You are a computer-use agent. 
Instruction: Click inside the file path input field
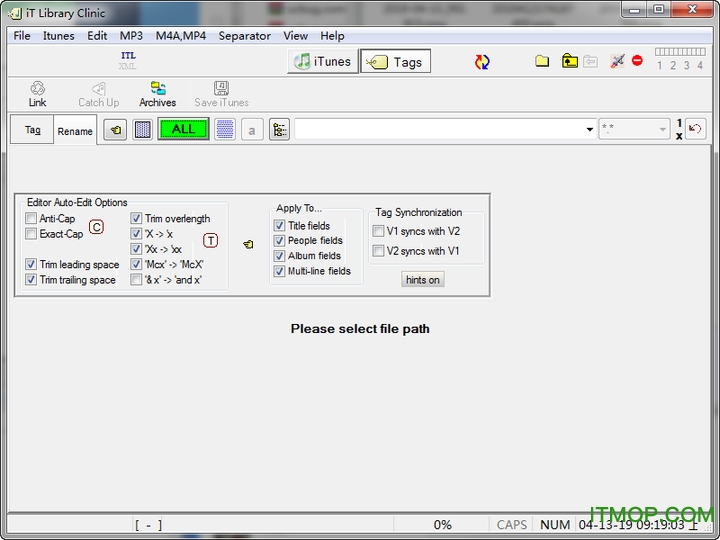pyautogui.click(x=438, y=130)
